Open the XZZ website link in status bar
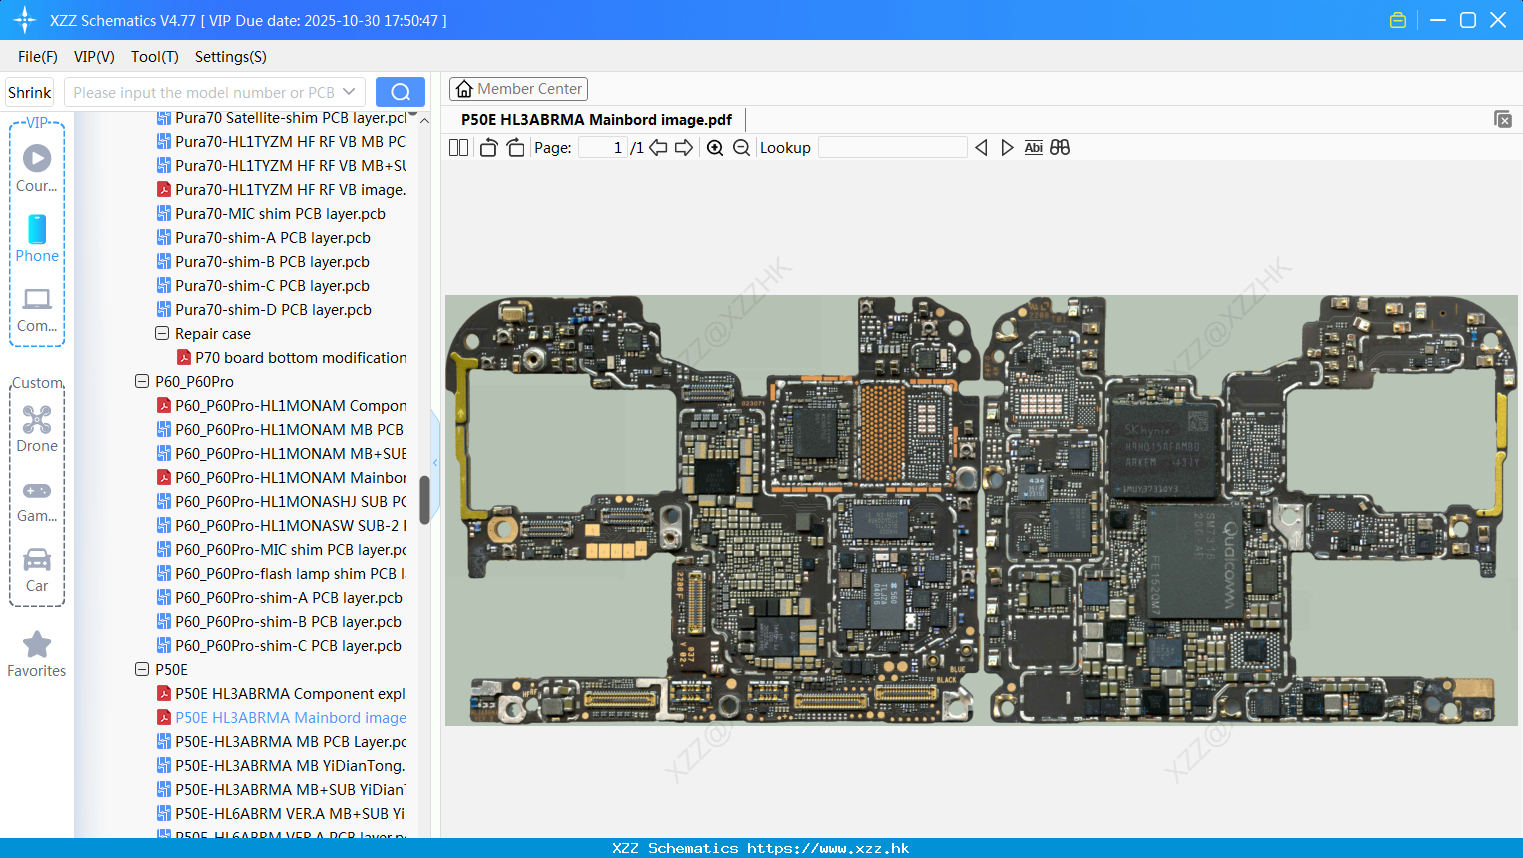 pos(828,848)
